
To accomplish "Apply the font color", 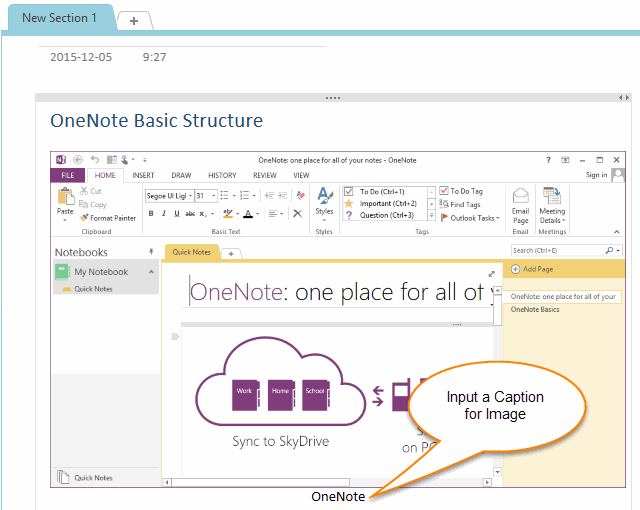I will (248, 213).
